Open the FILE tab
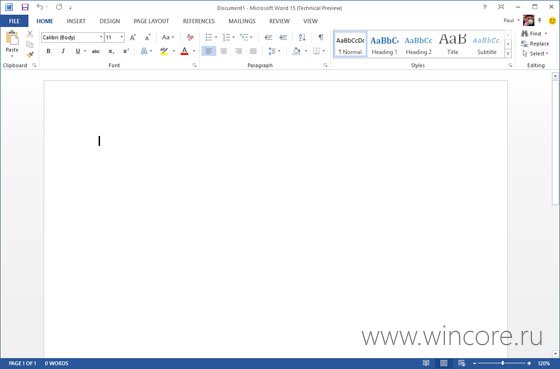 pyautogui.click(x=14, y=21)
